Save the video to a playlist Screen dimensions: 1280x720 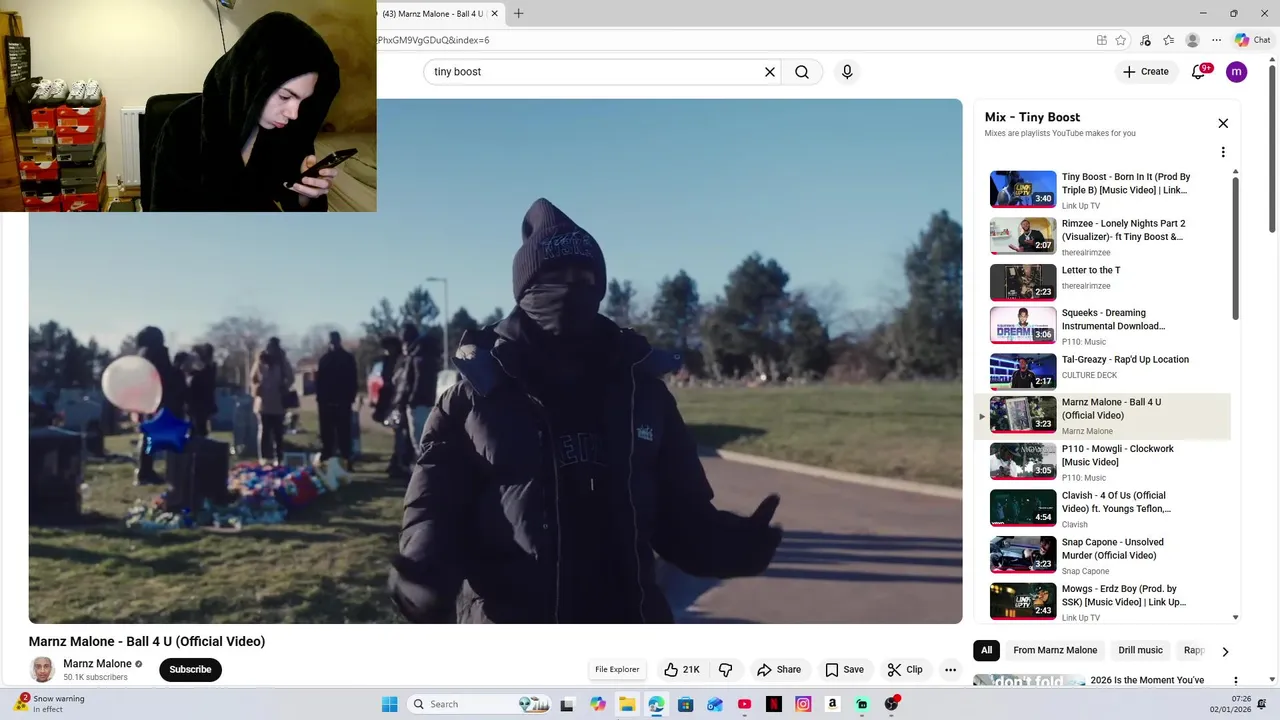pos(844,670)
